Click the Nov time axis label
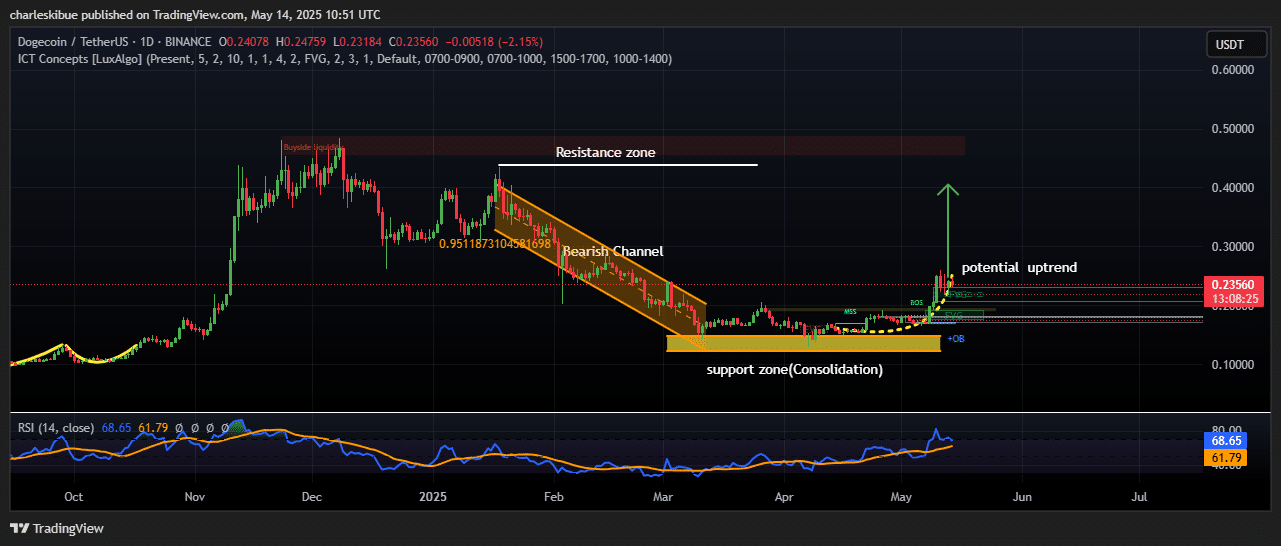 (195, 496)
